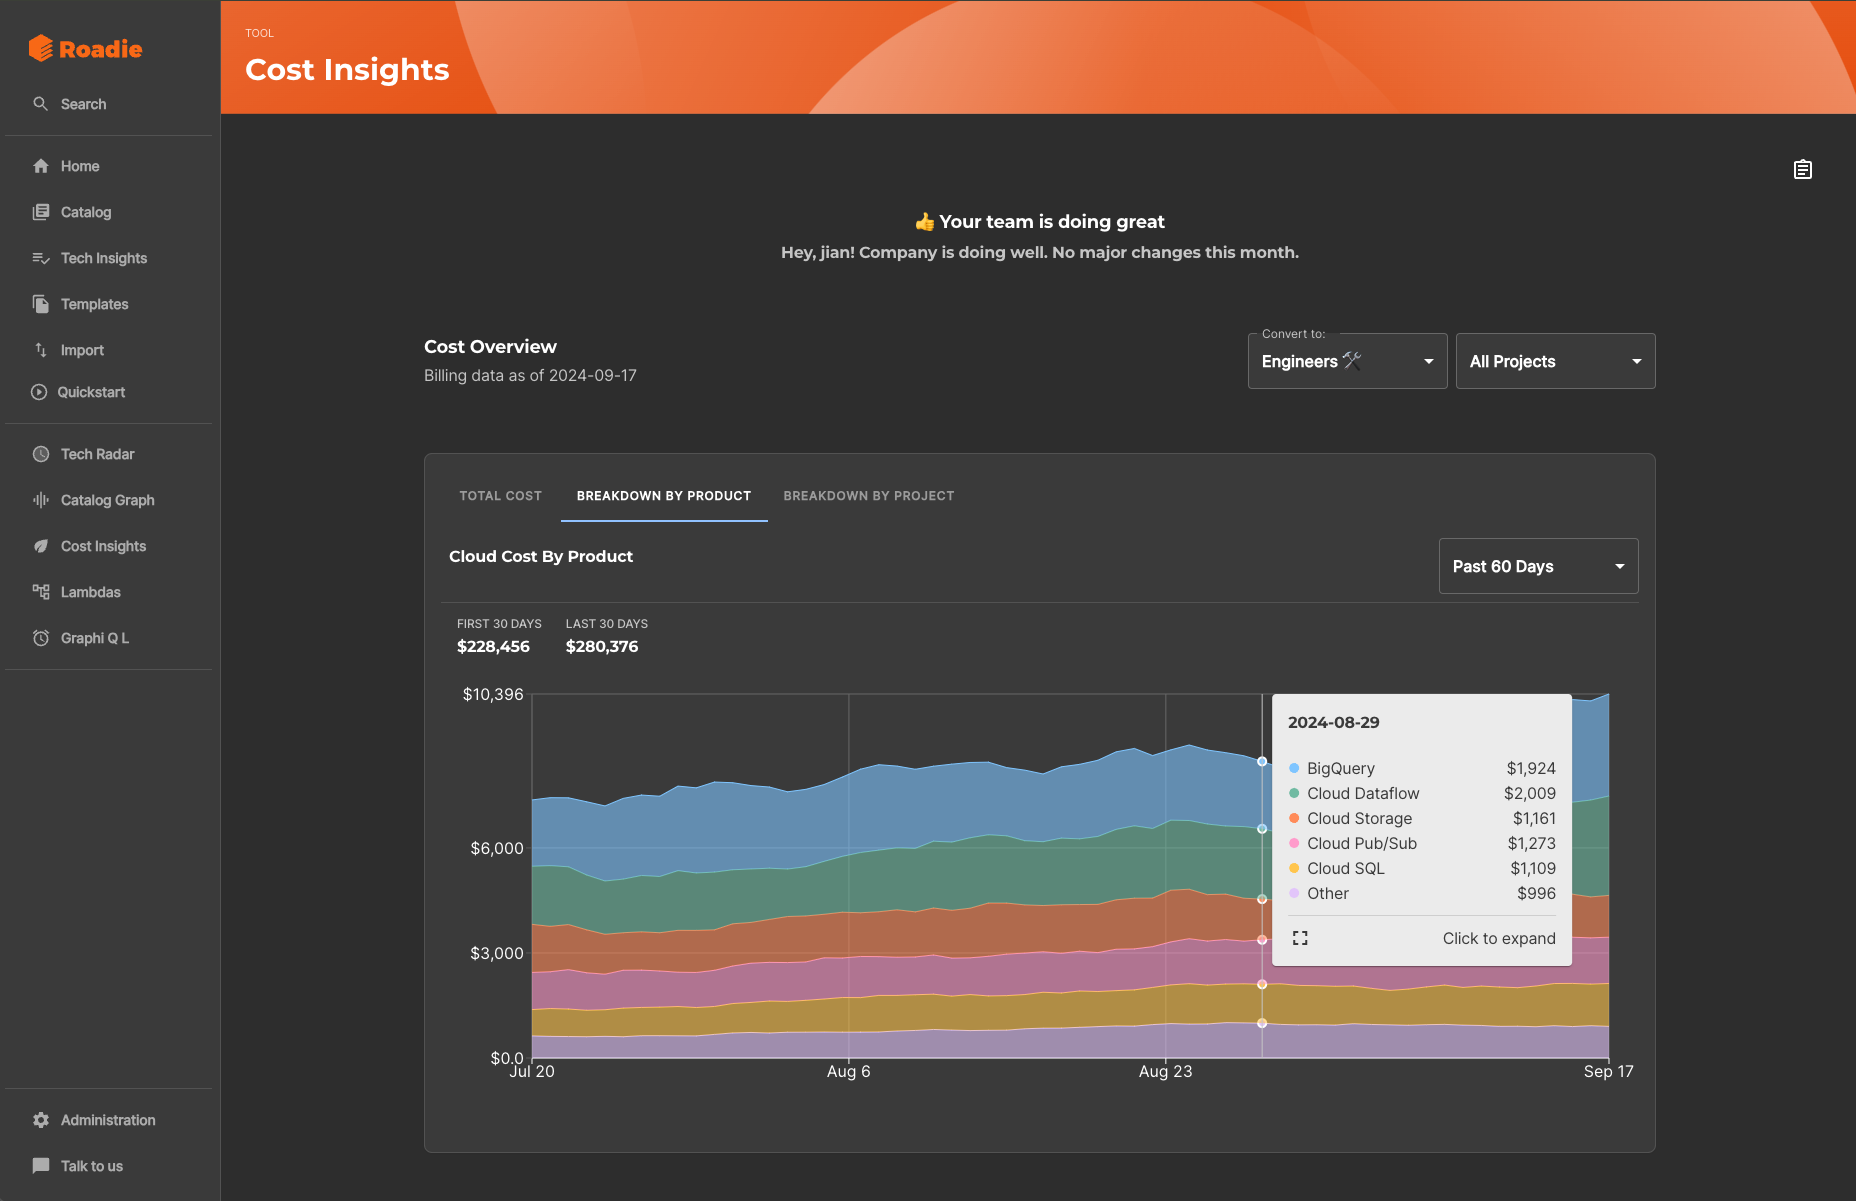Click the Cloud Storage orange legend dot
This screenshot has height=1201, width=1856.
(x=1294, y=818)
